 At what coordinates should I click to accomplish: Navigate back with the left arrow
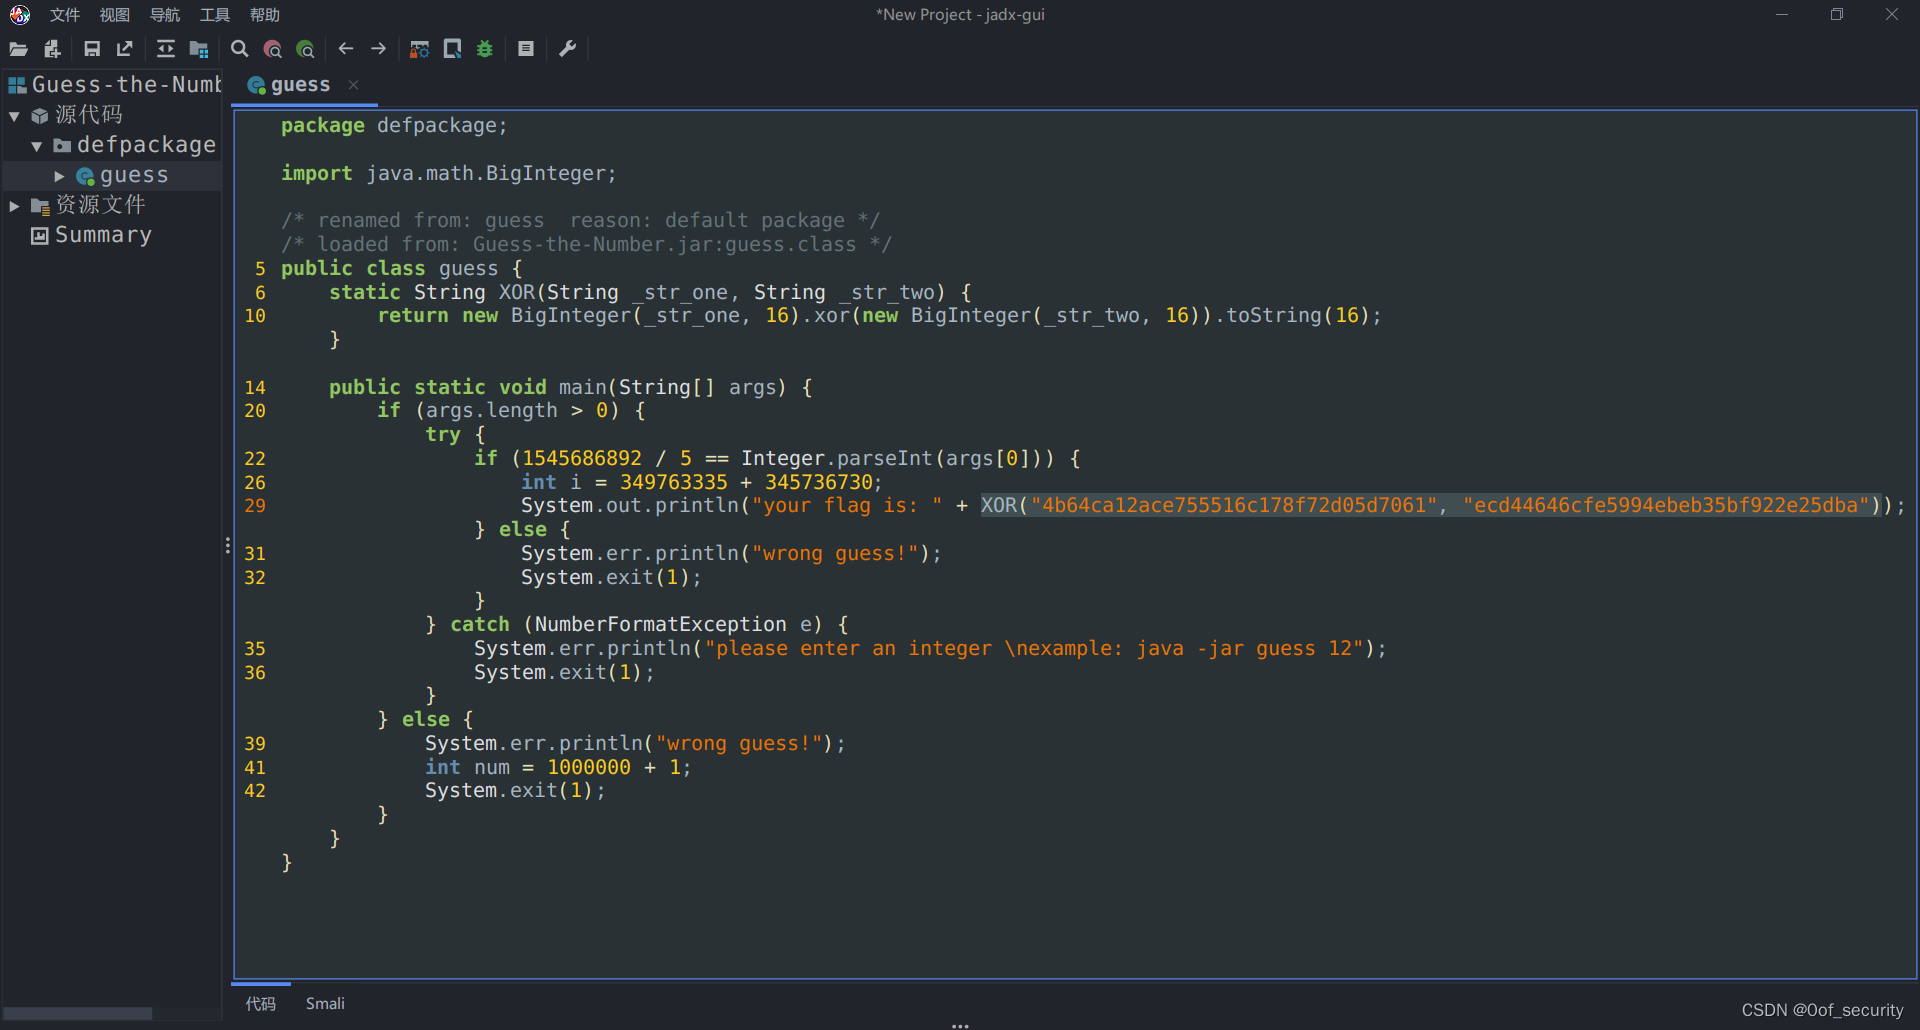345,48
